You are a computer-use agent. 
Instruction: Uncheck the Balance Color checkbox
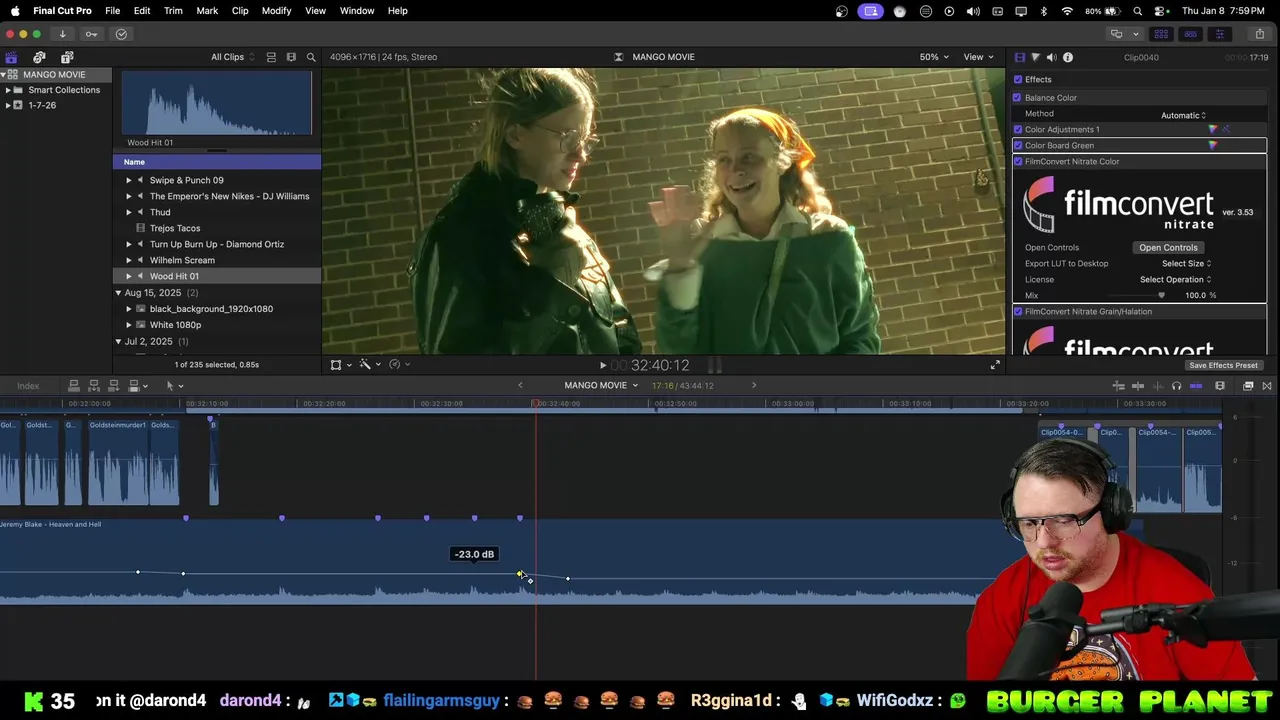tap(1017, 98)
